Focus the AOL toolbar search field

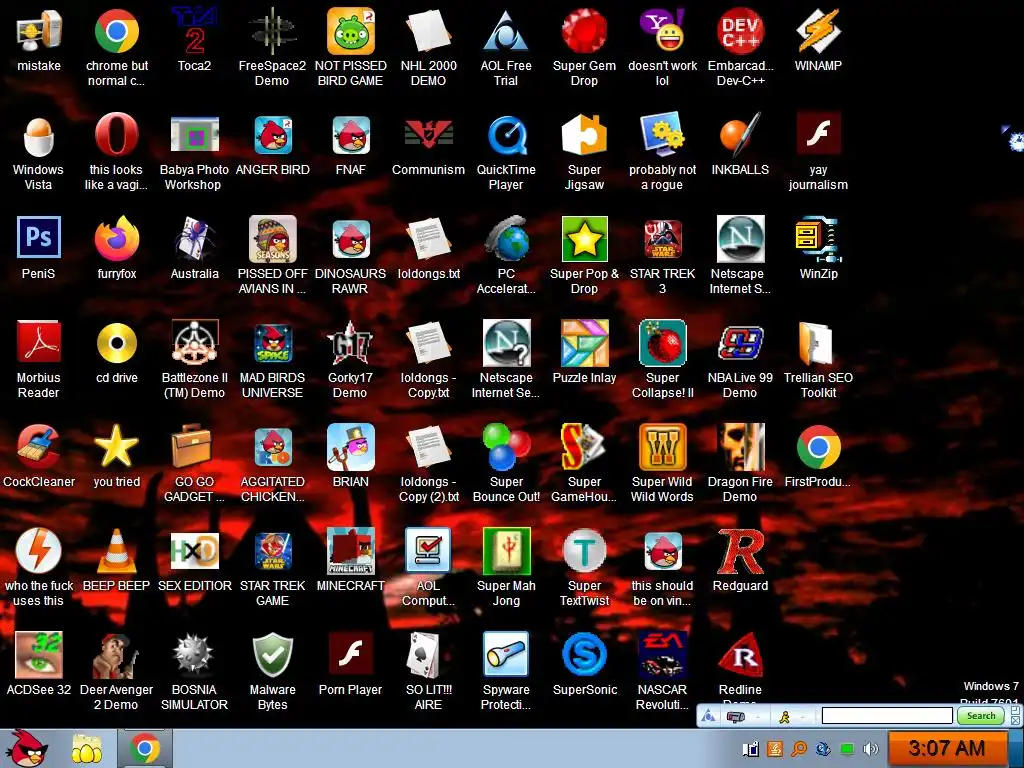(887, 716)
